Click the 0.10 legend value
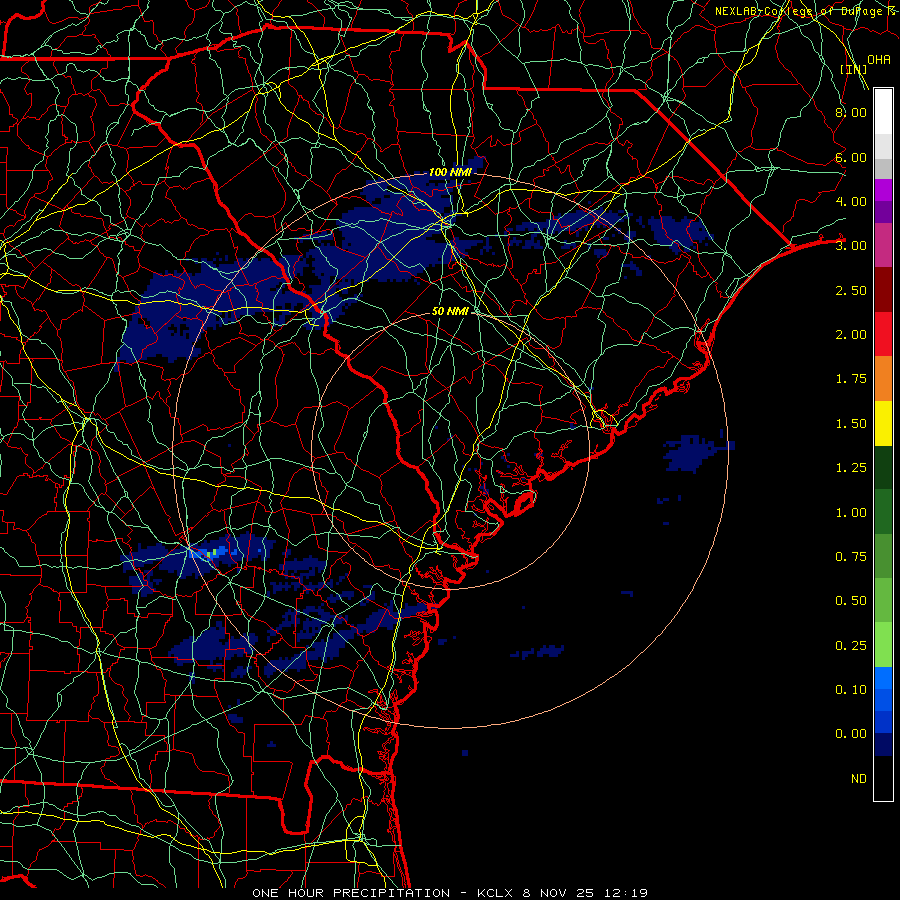Screen dimensions: 900x900 tap(851, 690)
